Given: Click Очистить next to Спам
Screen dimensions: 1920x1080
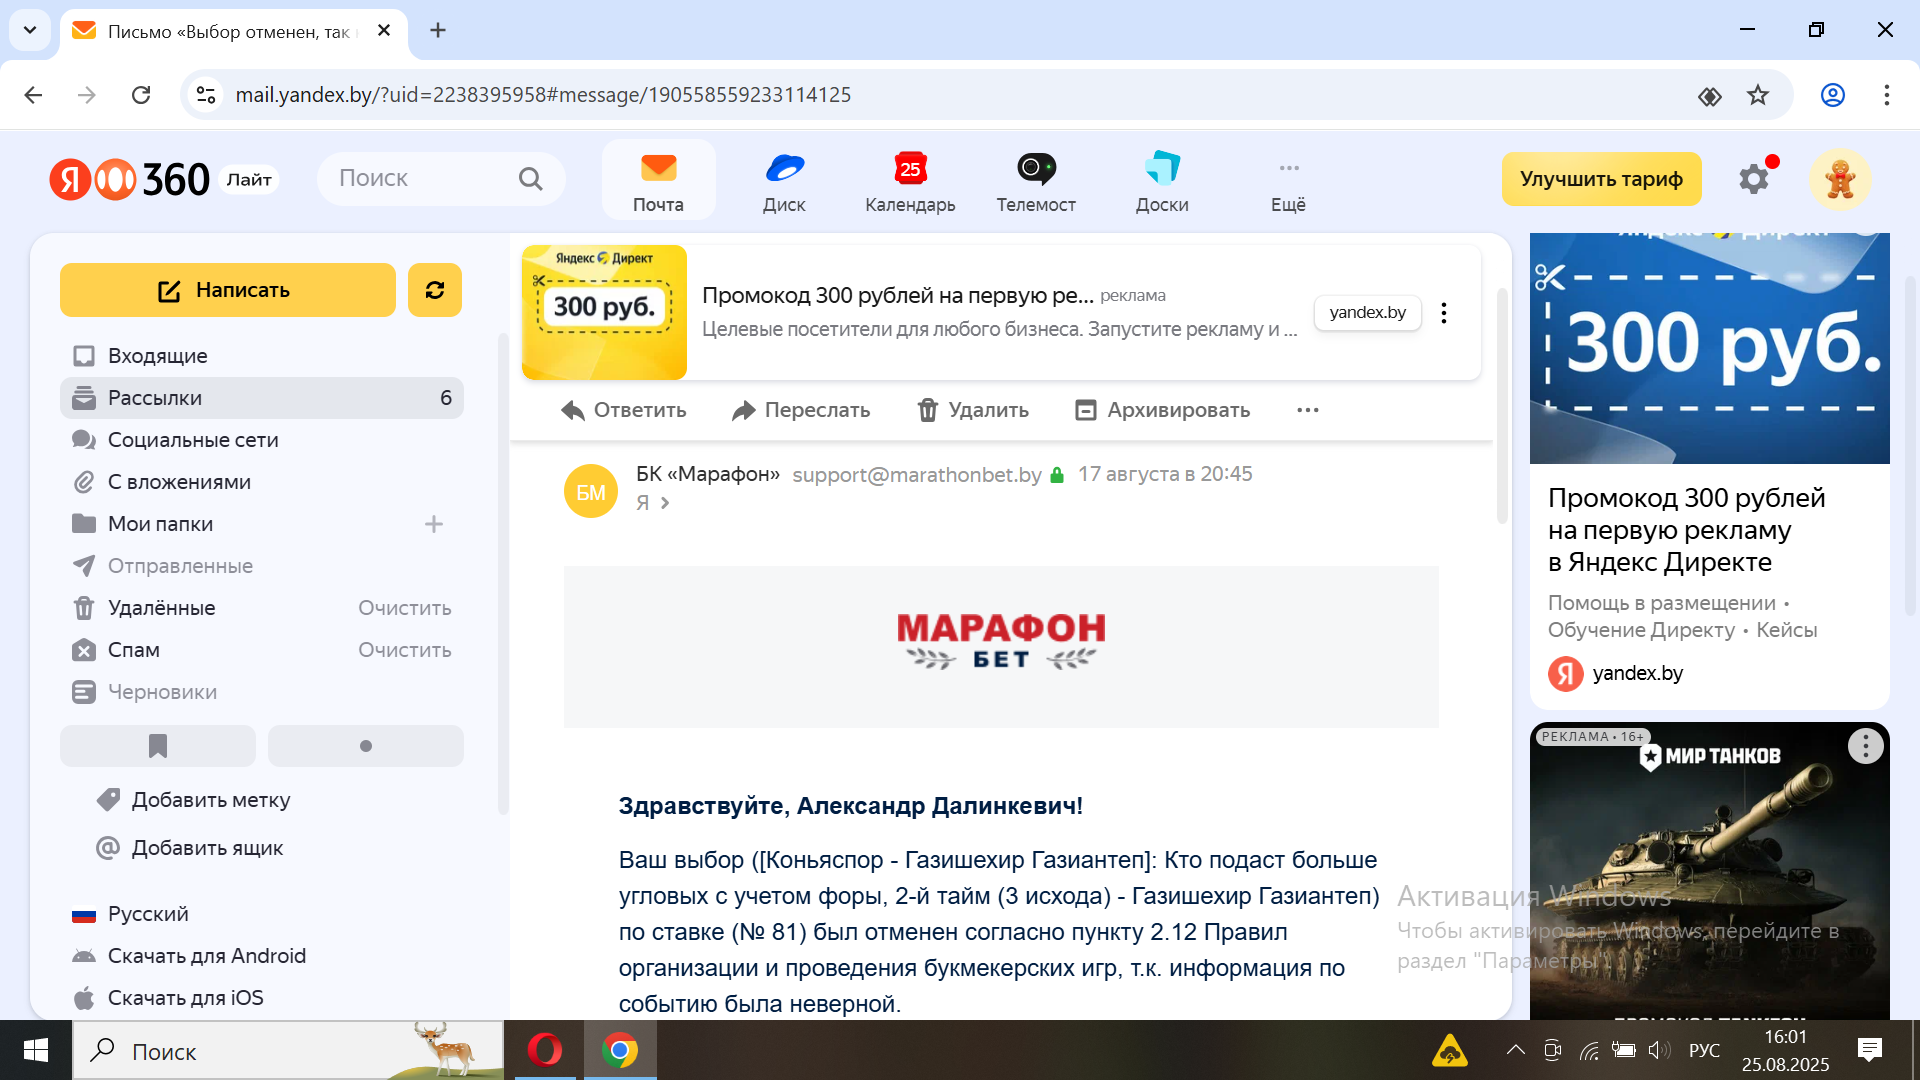Looking at the screenshot, I should pyautogui.click(x=405, y=650).
